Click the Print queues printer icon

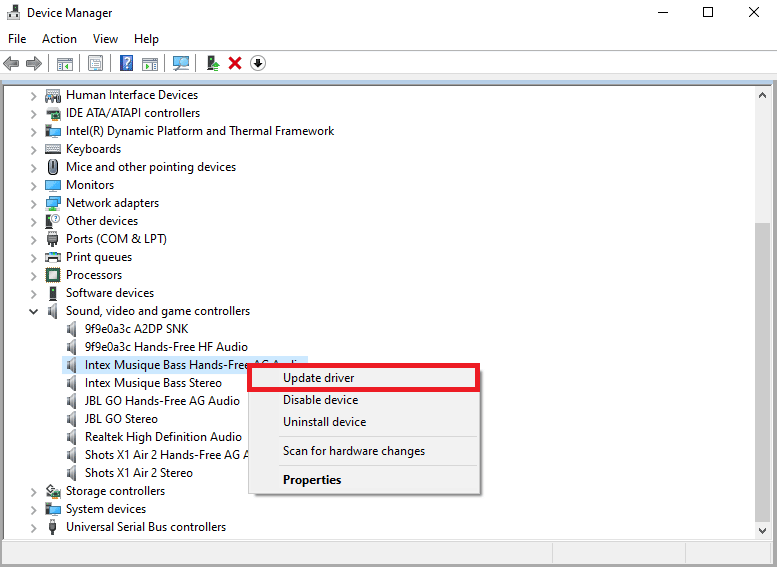(53, 257)
